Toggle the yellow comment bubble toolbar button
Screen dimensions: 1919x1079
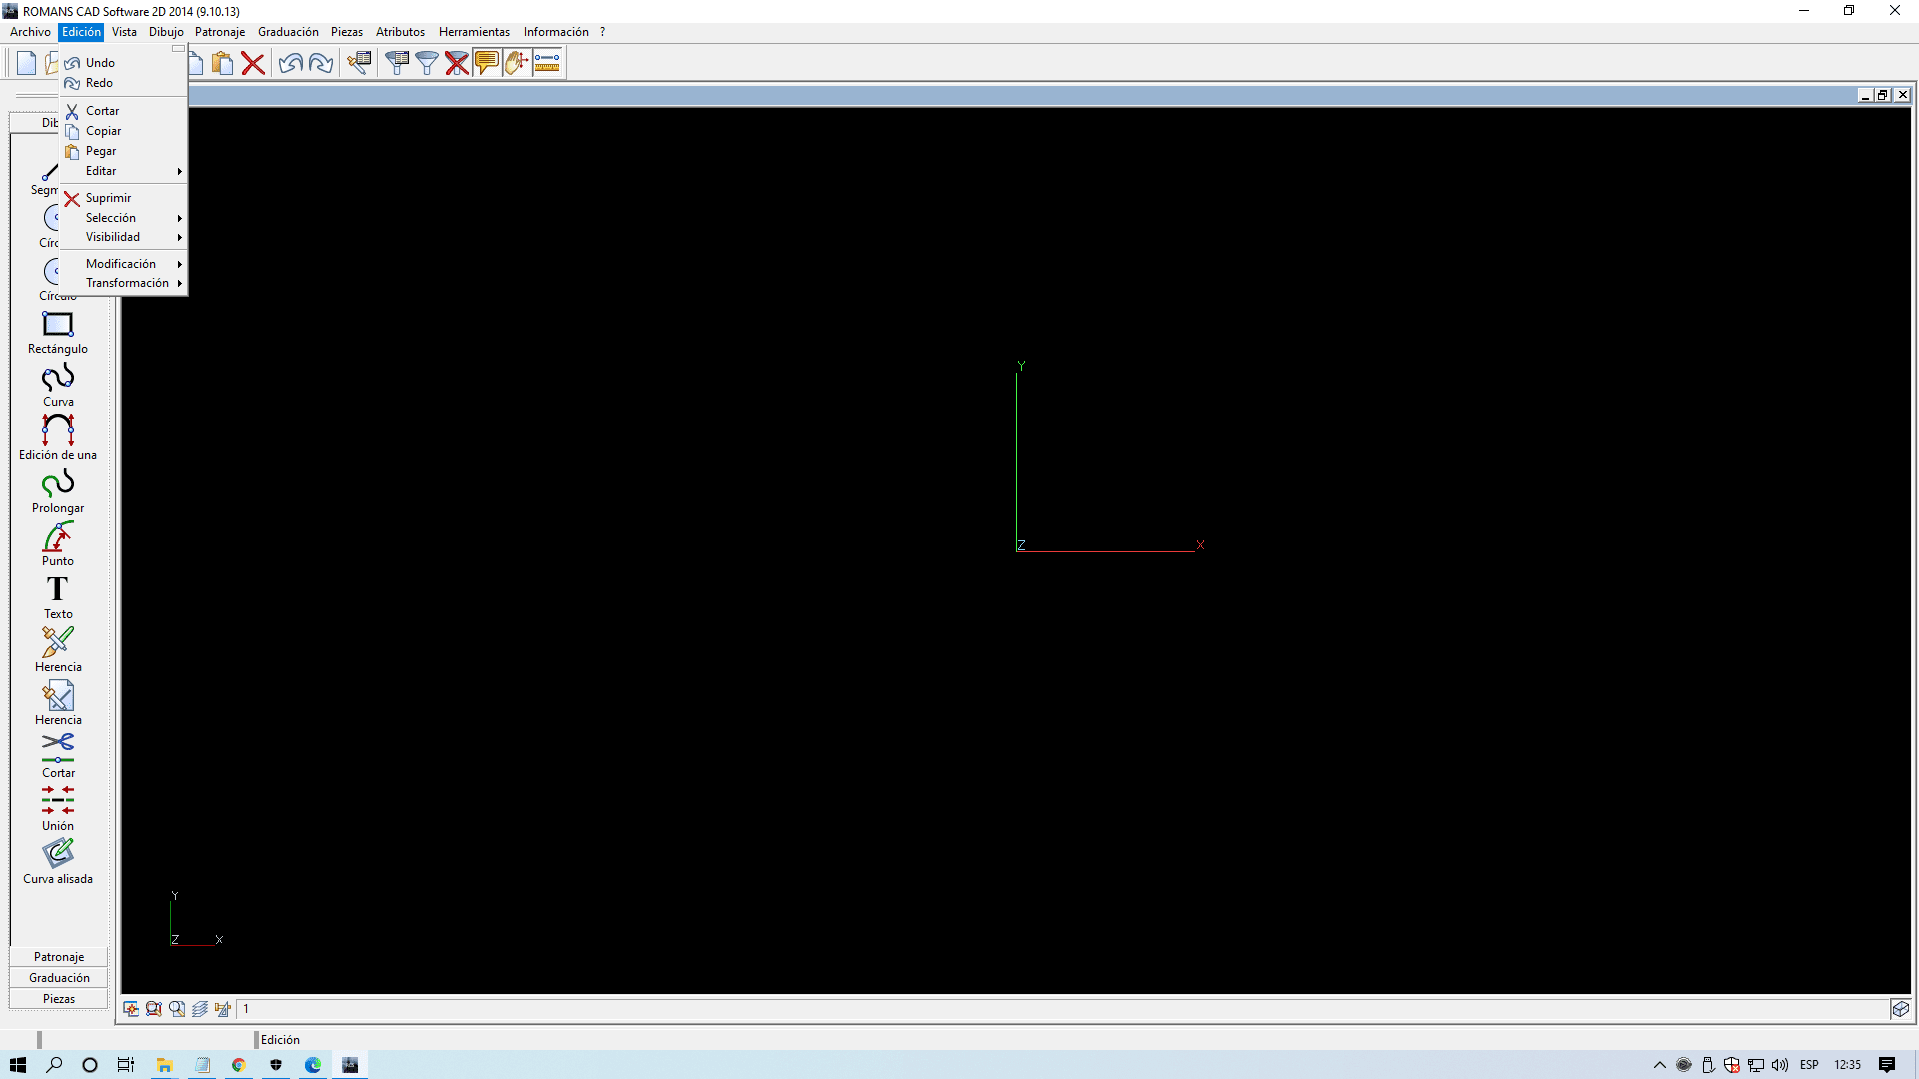tap(487, 63)
